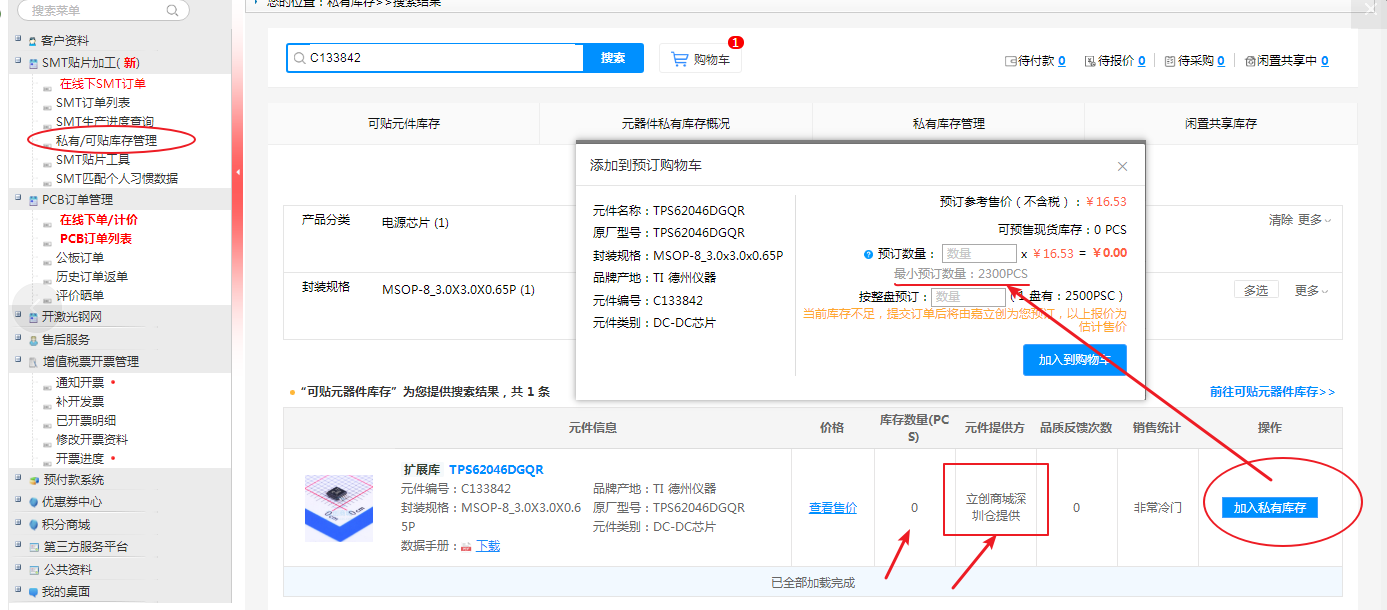Click the blue help icon beside 预订数量

click(868, 254)
